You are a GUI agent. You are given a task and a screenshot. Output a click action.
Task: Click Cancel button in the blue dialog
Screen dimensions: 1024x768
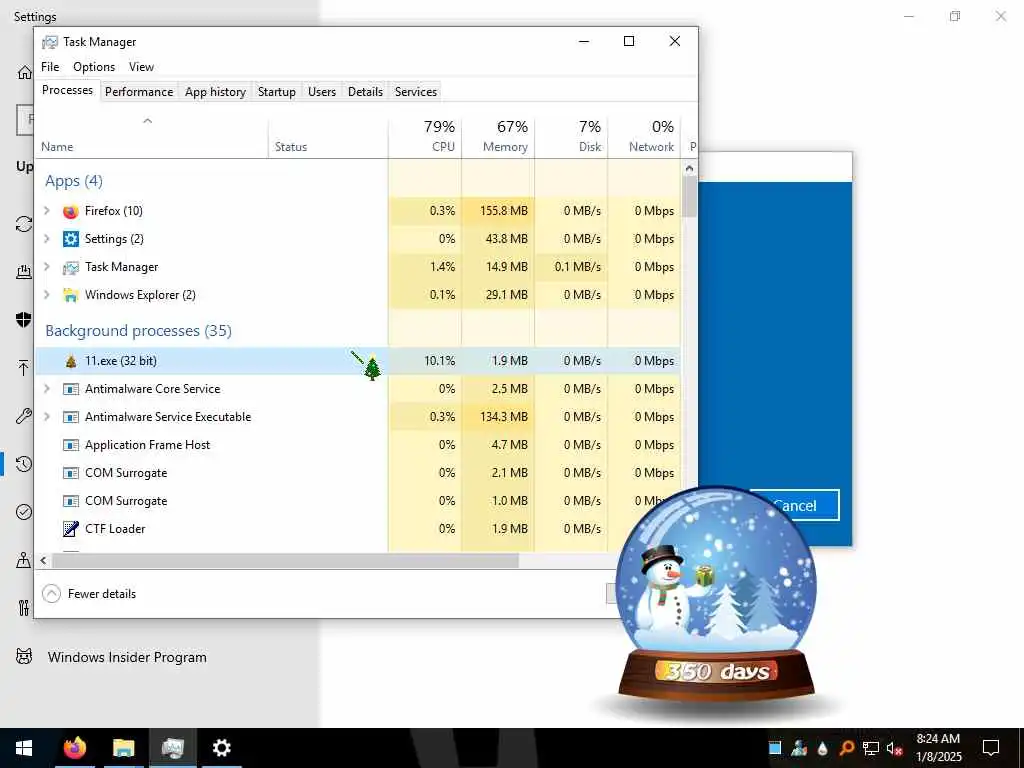click(795, 505)
